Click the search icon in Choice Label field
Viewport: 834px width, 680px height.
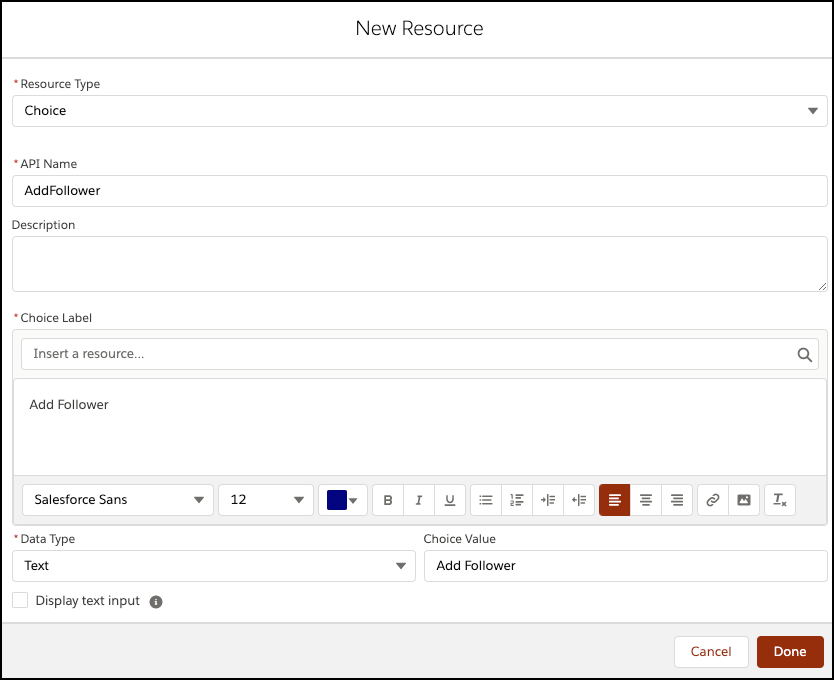(x=805, y=353)
